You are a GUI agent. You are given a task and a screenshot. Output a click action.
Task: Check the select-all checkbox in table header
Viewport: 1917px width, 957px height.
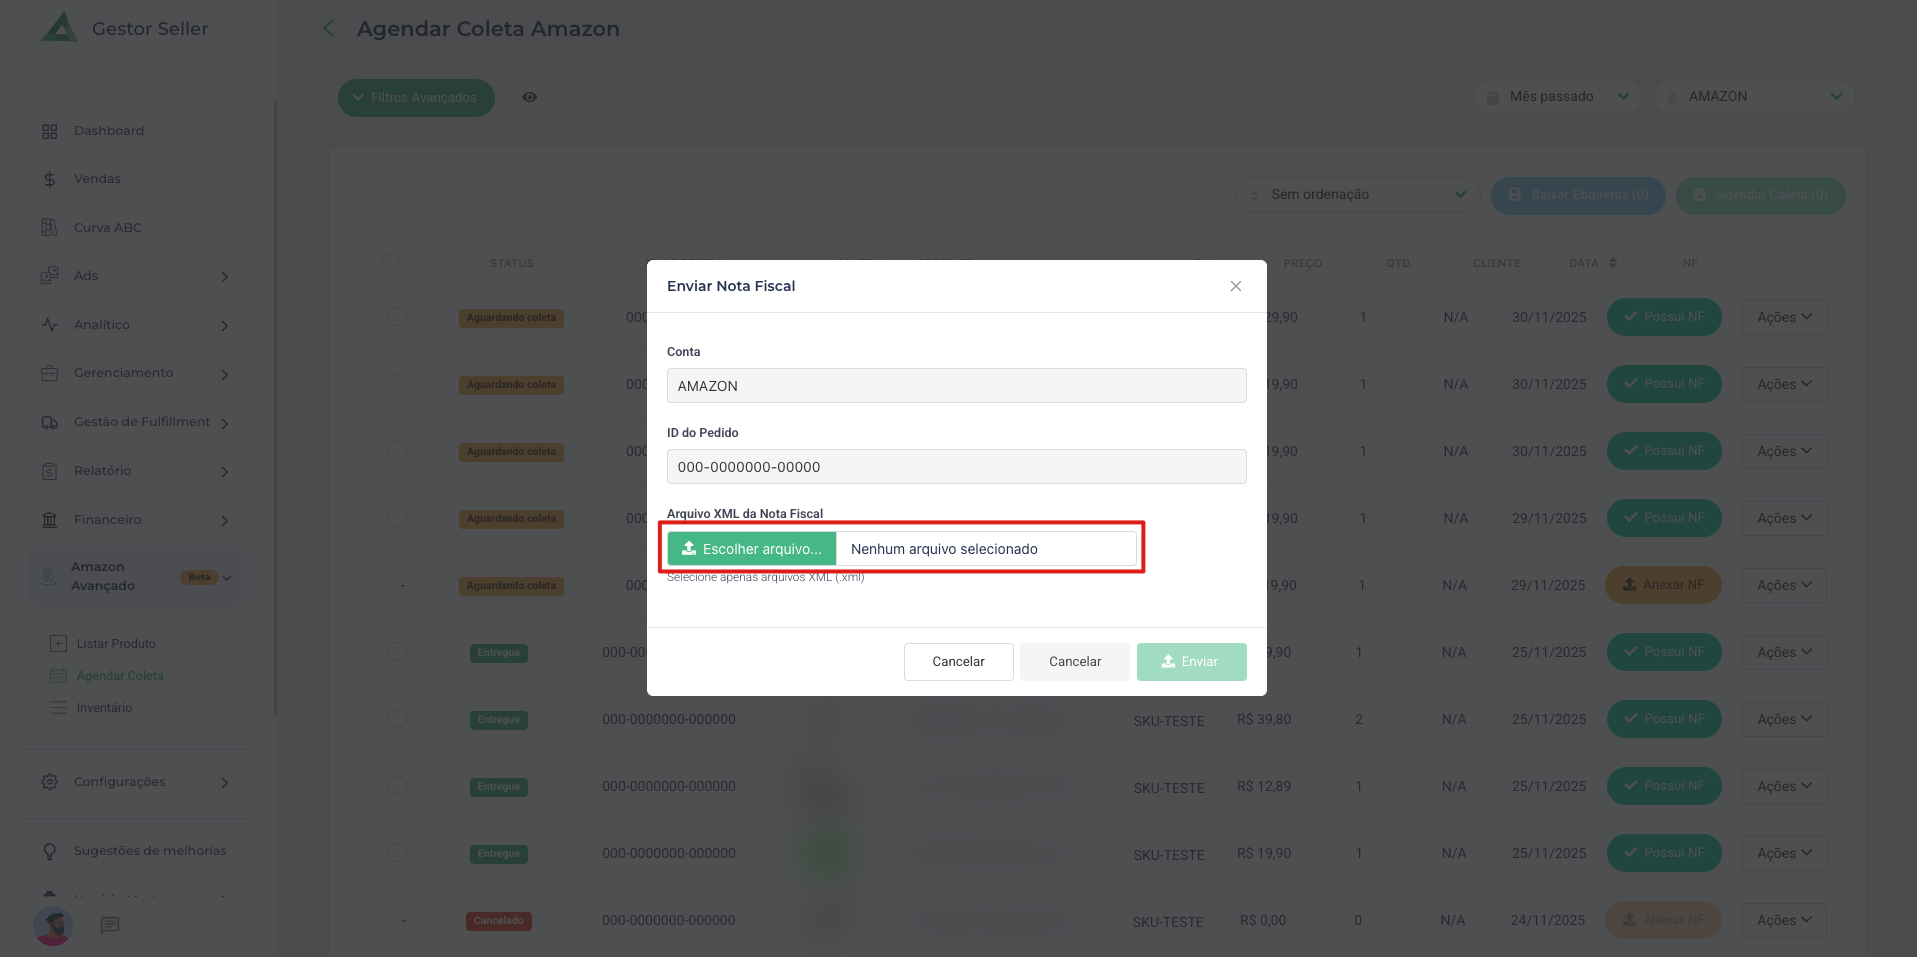point(390,263)
